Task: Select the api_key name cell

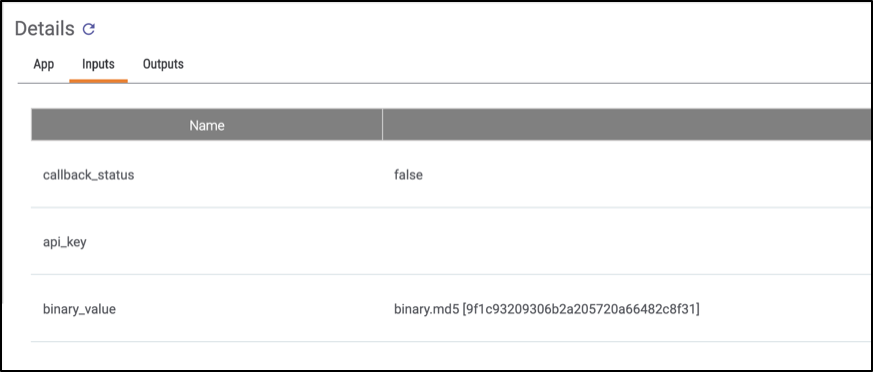Action: (x=65, y=242)
